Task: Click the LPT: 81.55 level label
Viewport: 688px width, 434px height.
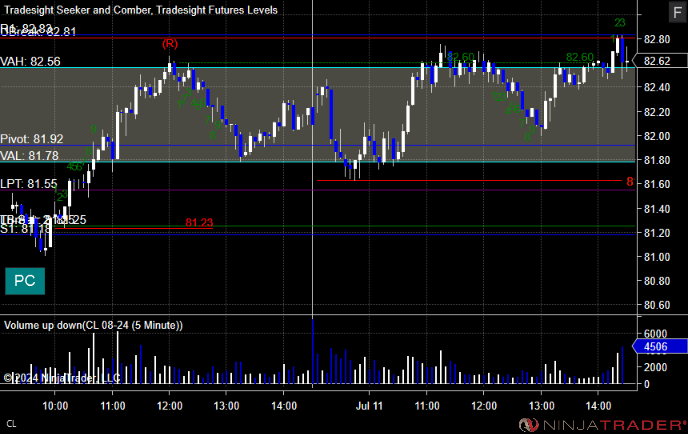Action: 29,183
